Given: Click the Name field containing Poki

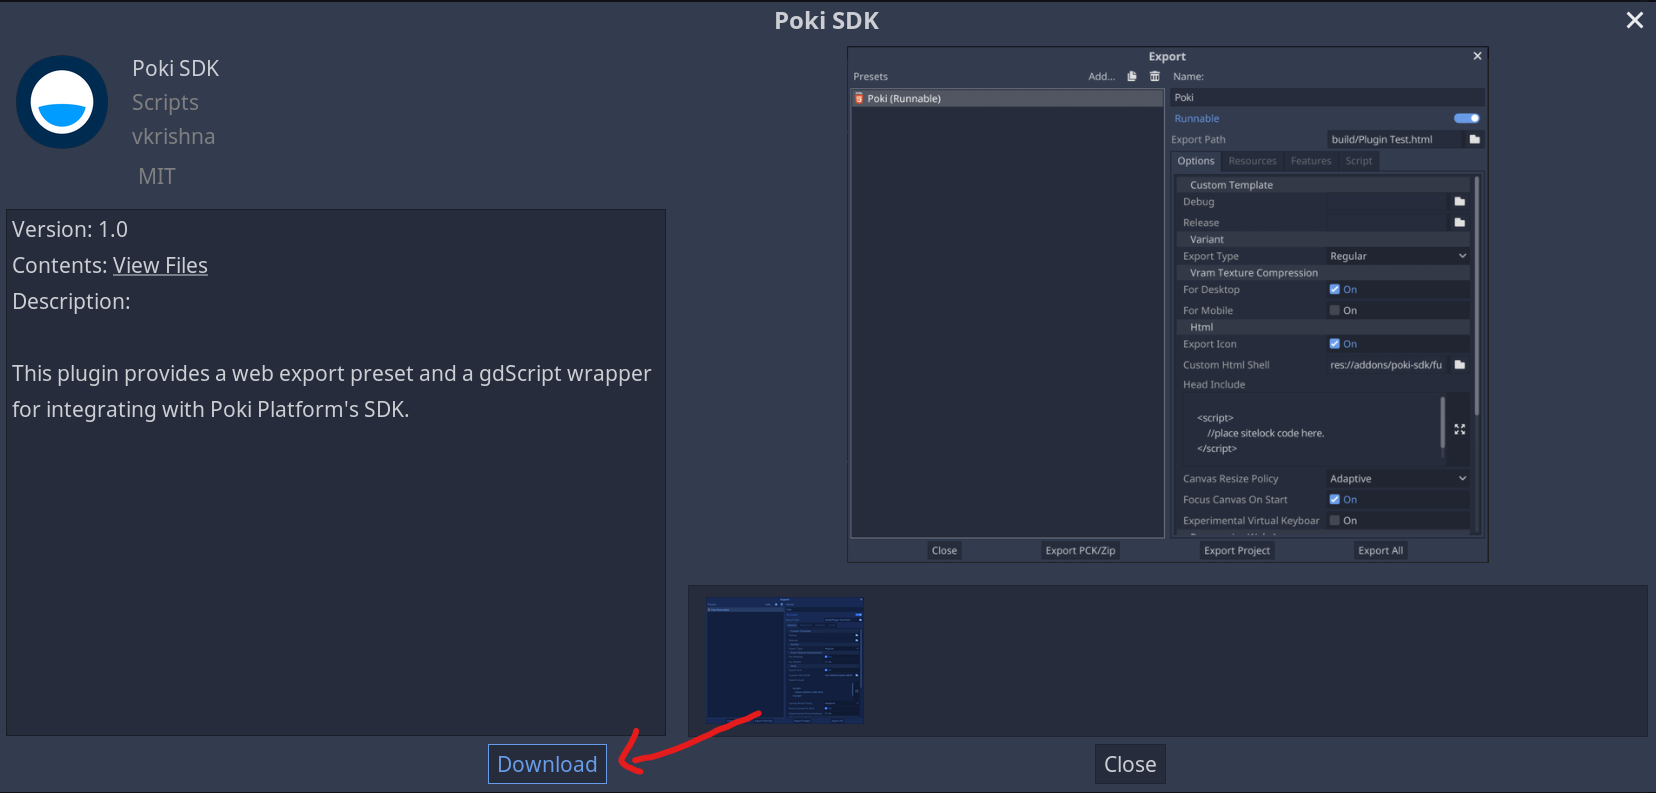Looking at the screenshot, I should (1327, 97).
